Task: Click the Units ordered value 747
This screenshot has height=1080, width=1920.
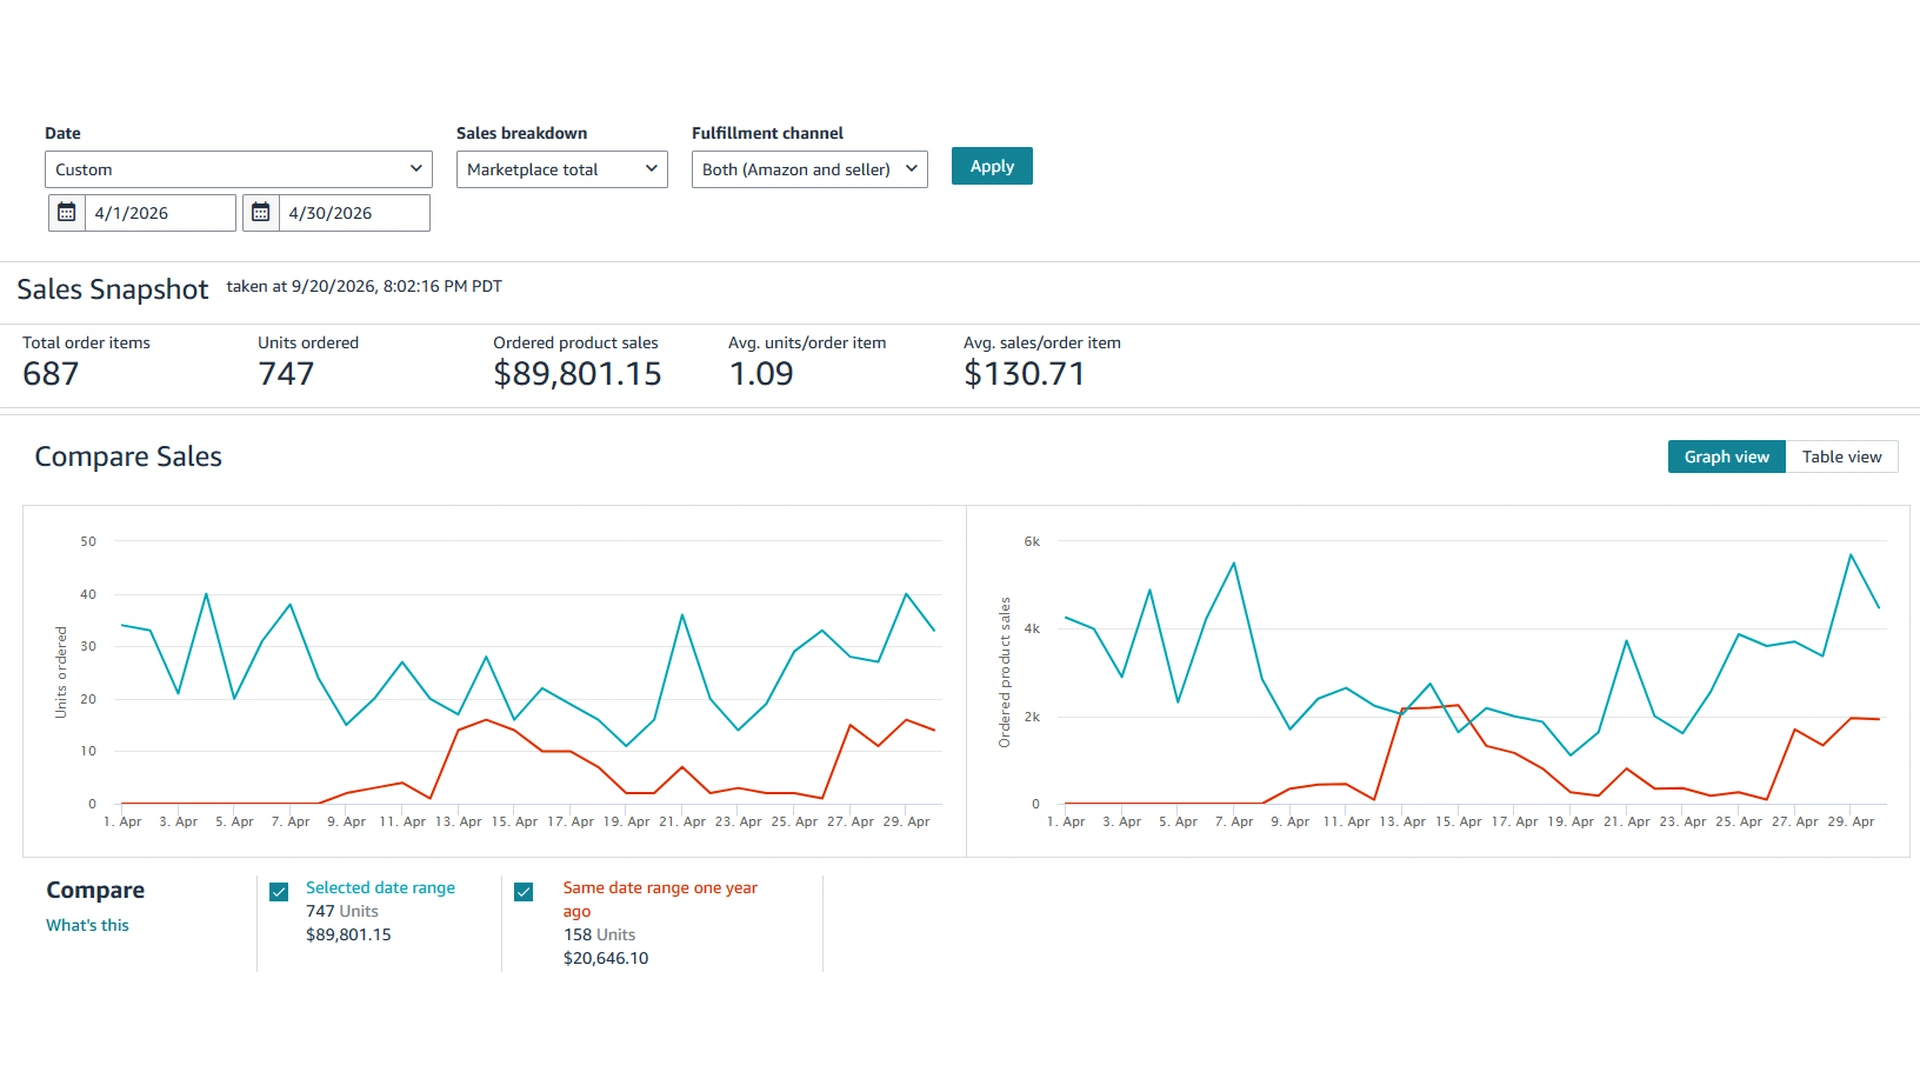Action: (x=286, y=374)
